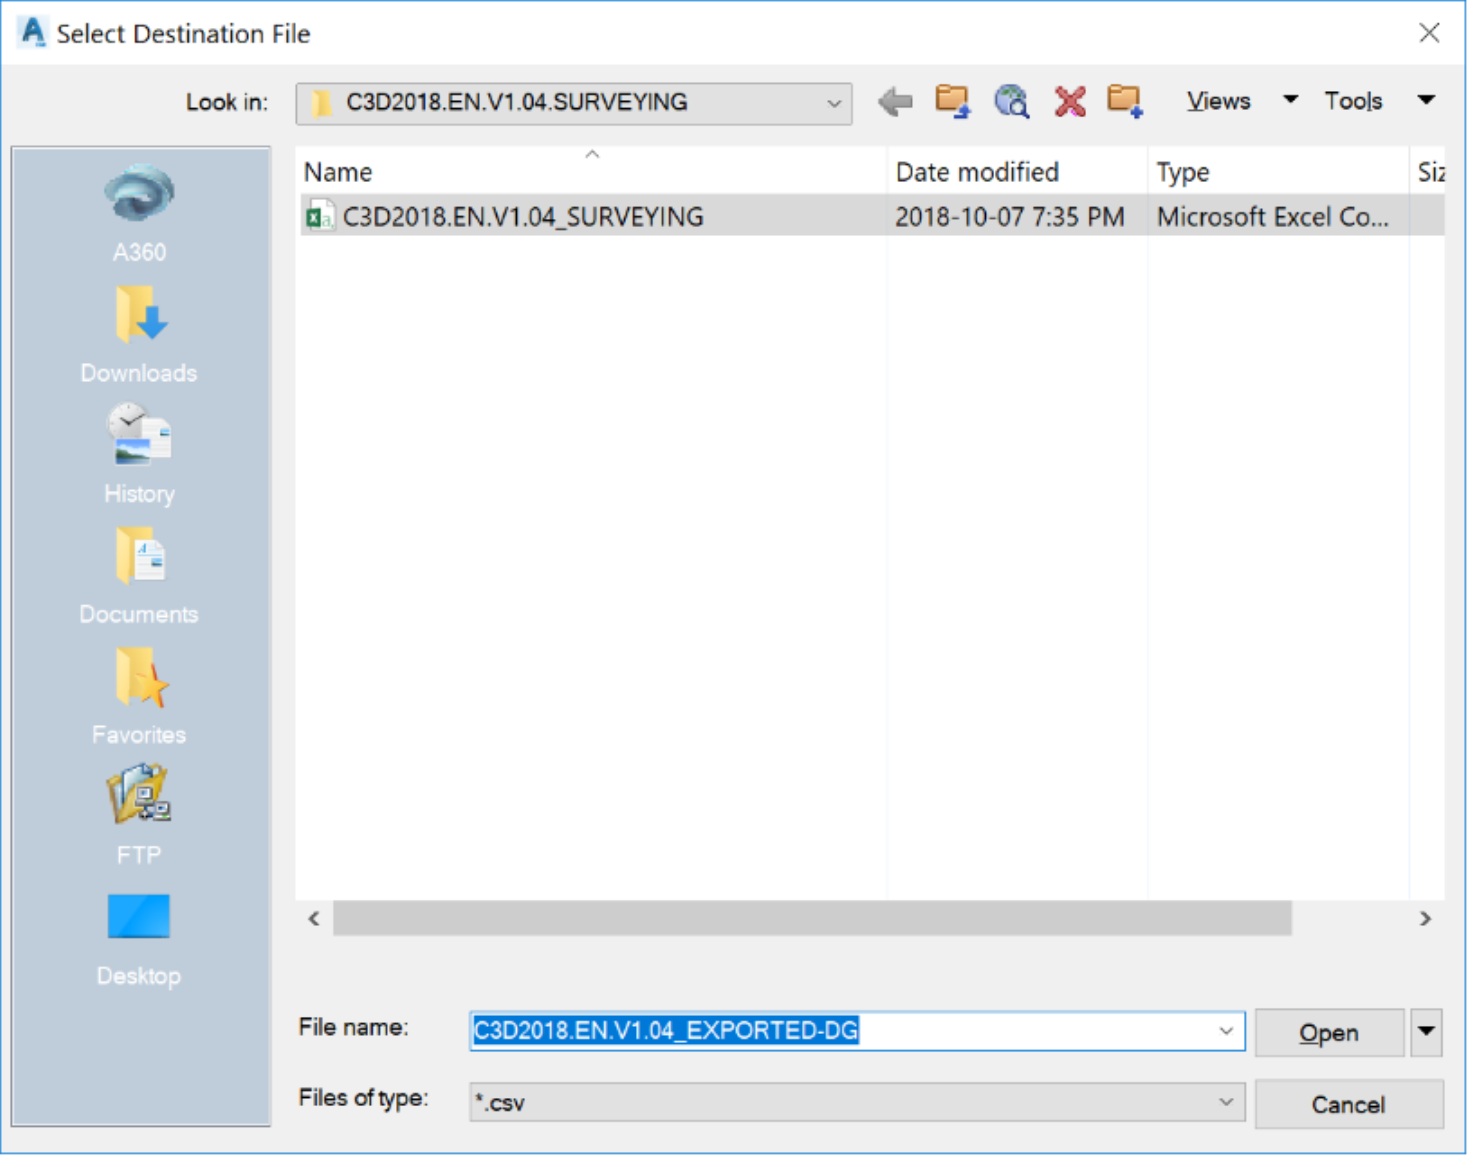Click the Excel file icon in list

tap(320, 216)
